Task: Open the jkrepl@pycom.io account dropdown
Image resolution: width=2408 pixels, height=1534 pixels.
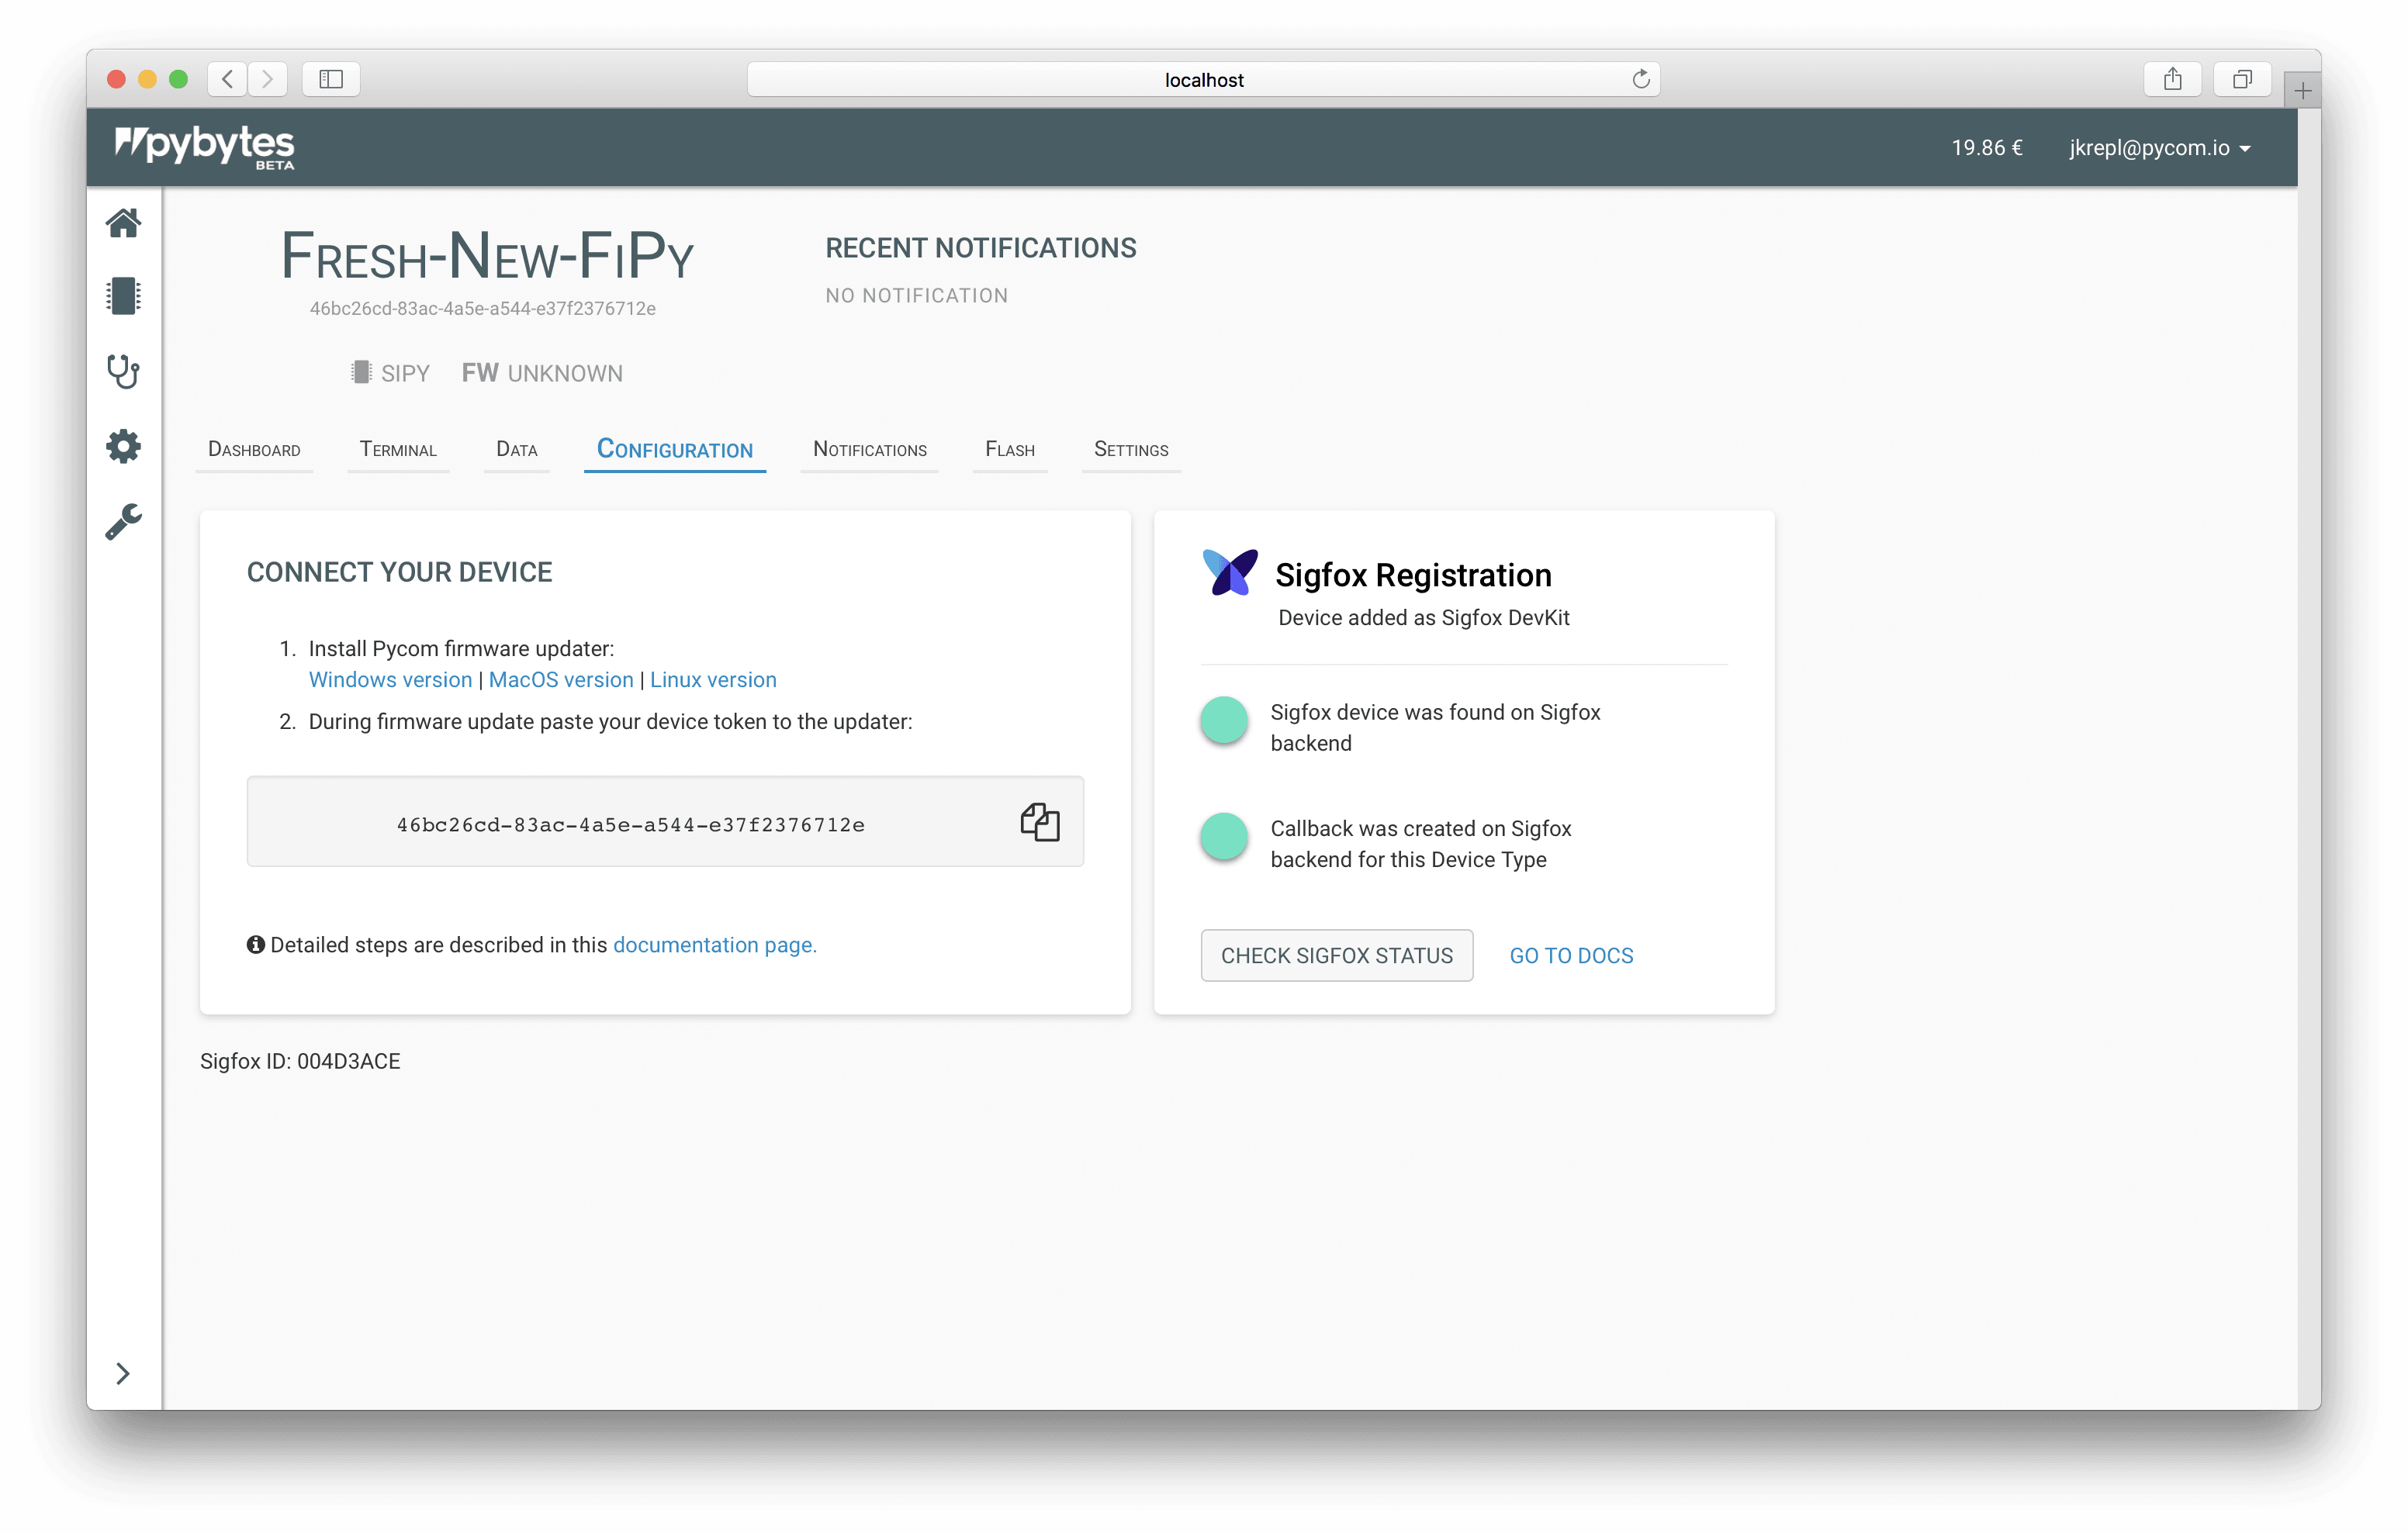Action: (2159, 148)
